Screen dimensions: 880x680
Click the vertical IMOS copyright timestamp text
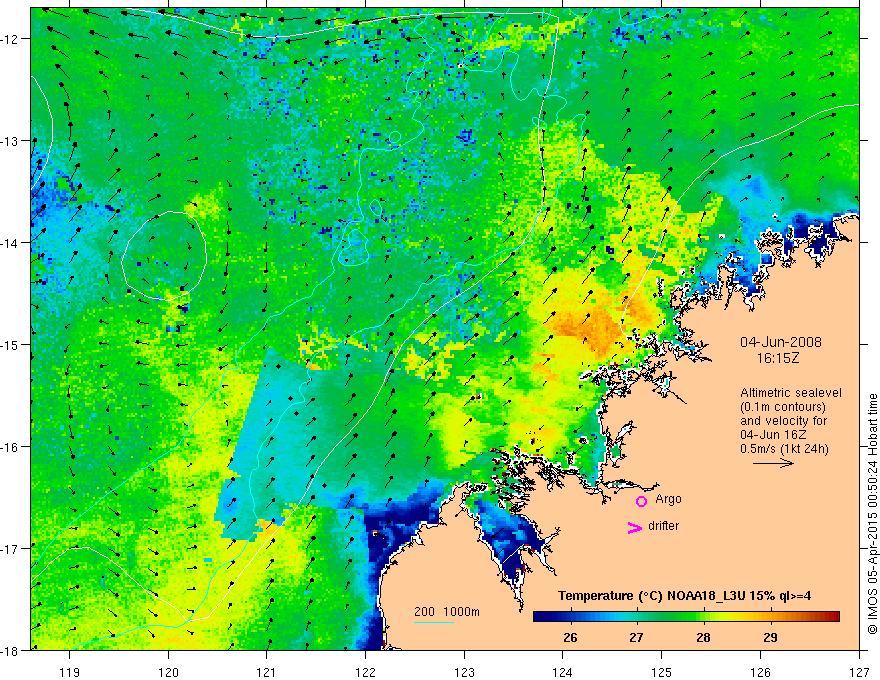872,514
